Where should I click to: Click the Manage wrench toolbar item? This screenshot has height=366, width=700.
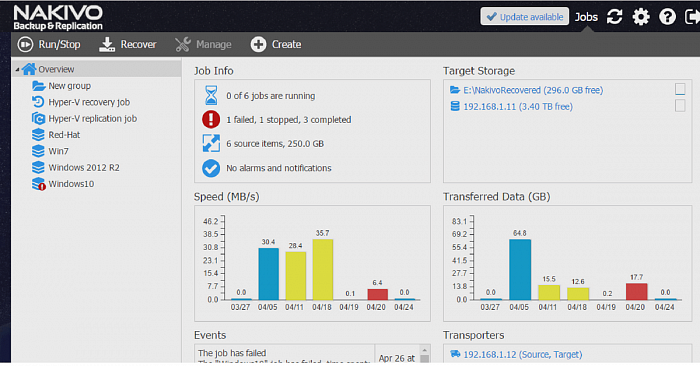(203, 44)
